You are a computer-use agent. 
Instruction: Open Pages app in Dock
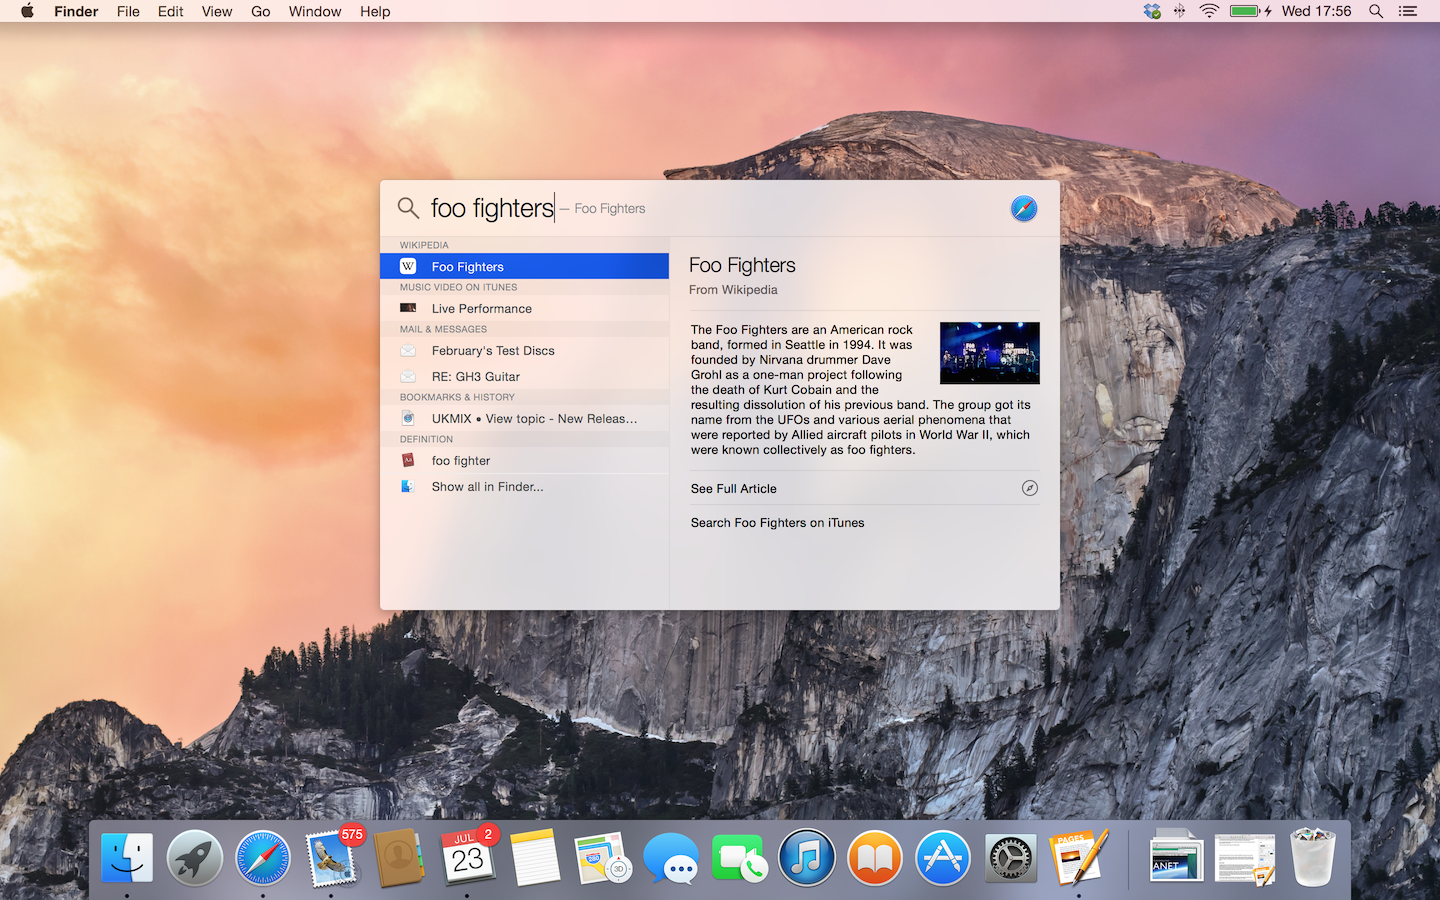[x=1079, y=858]
